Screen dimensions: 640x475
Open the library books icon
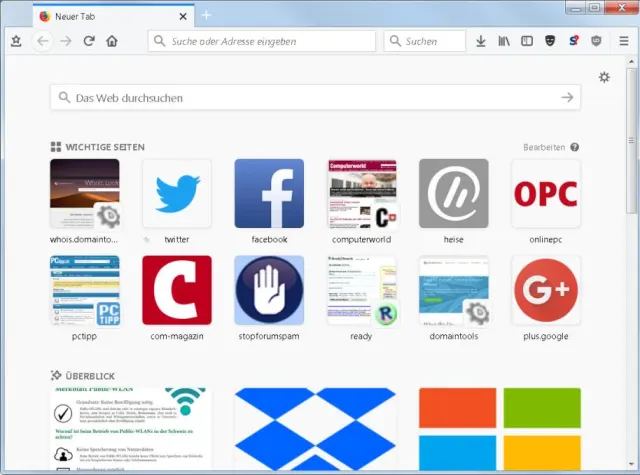click(504, 41)
